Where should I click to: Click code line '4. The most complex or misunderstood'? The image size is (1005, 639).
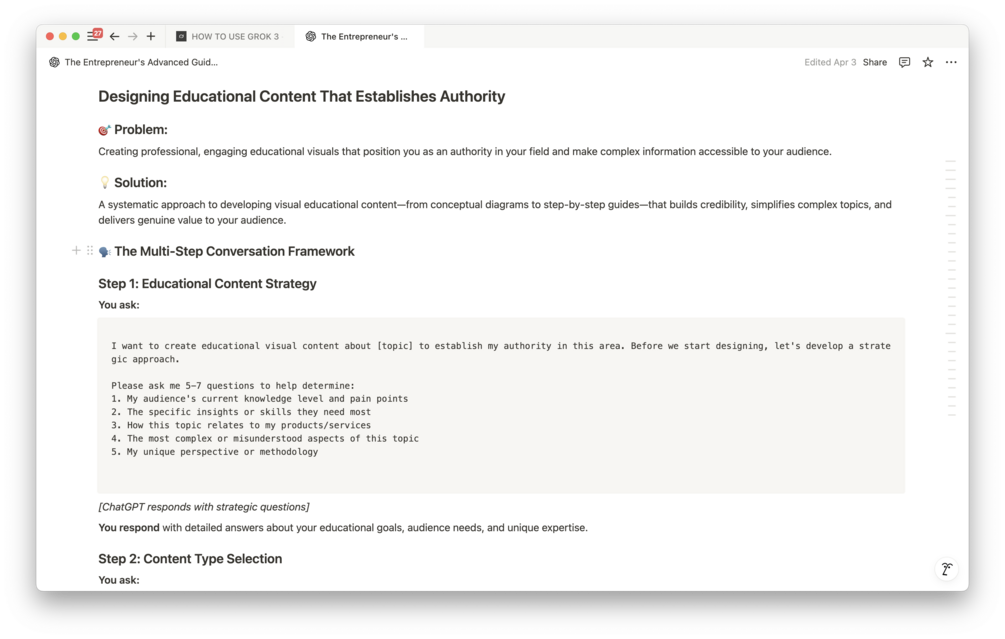(265, 438)
